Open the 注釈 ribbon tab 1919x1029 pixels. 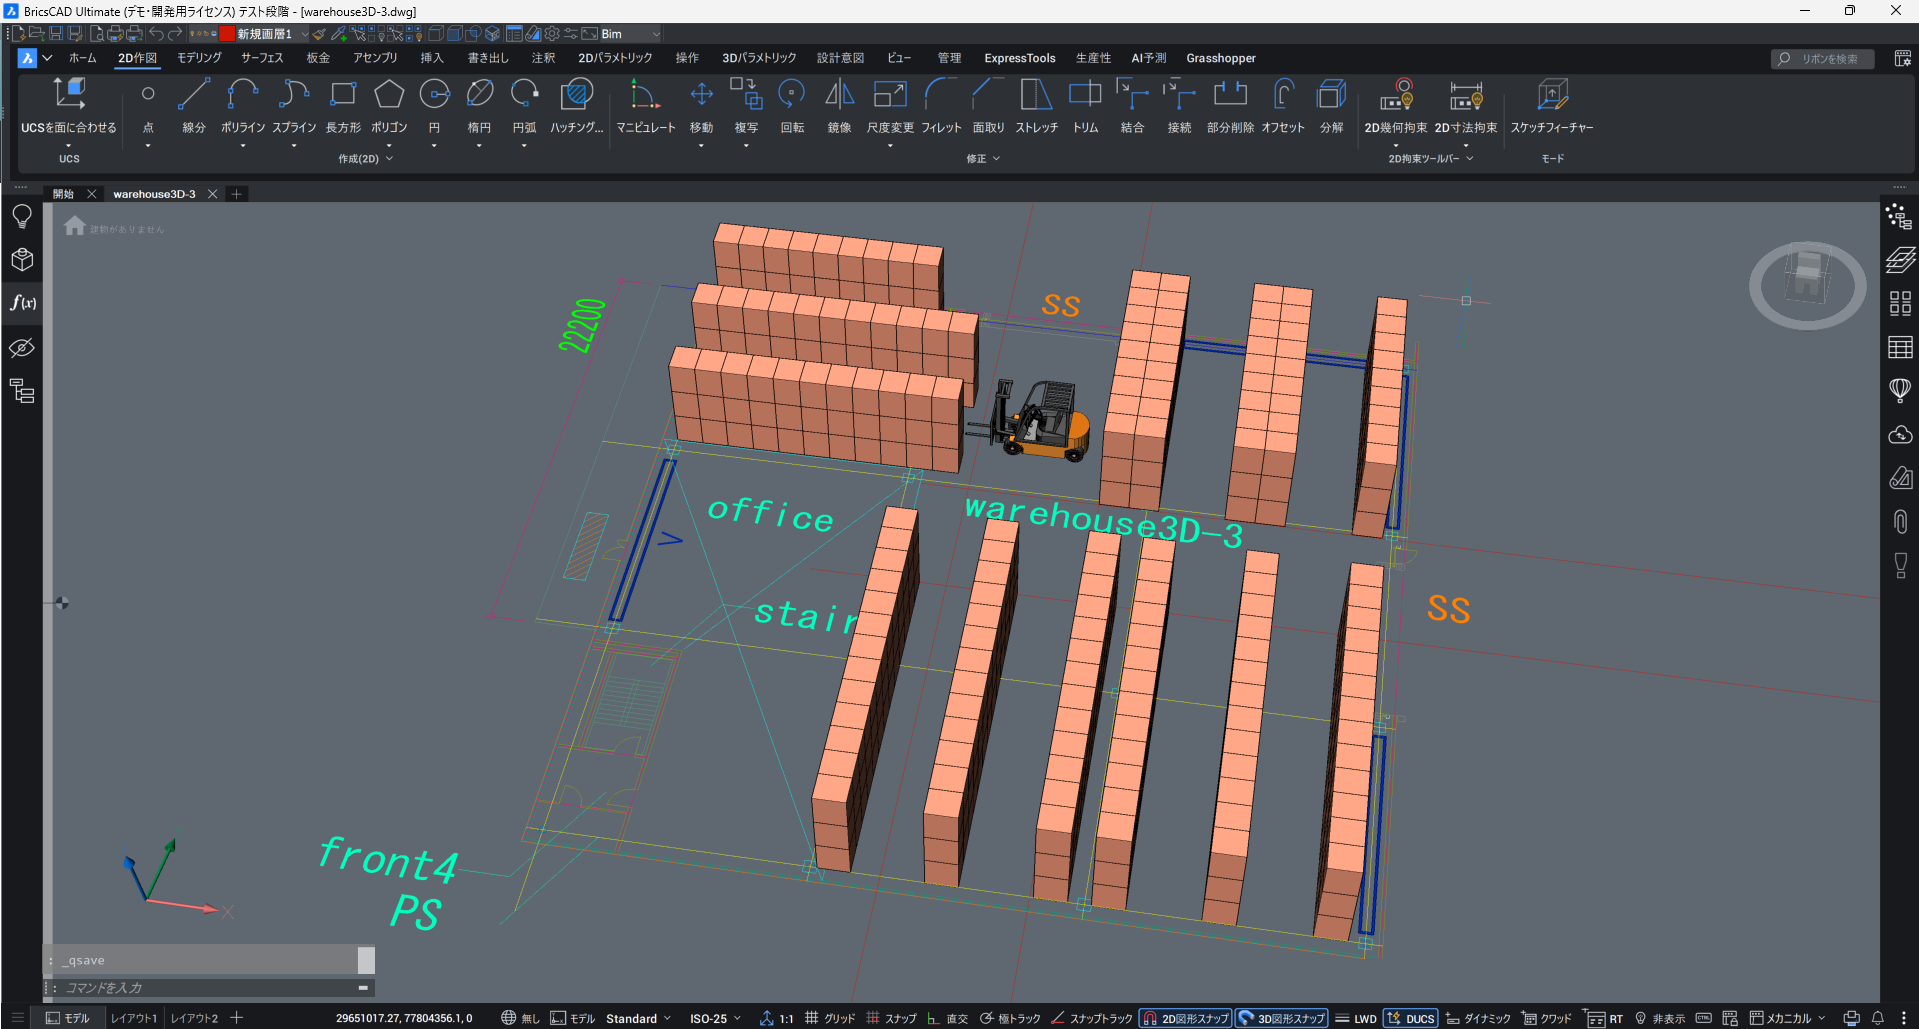click(543, 58)
